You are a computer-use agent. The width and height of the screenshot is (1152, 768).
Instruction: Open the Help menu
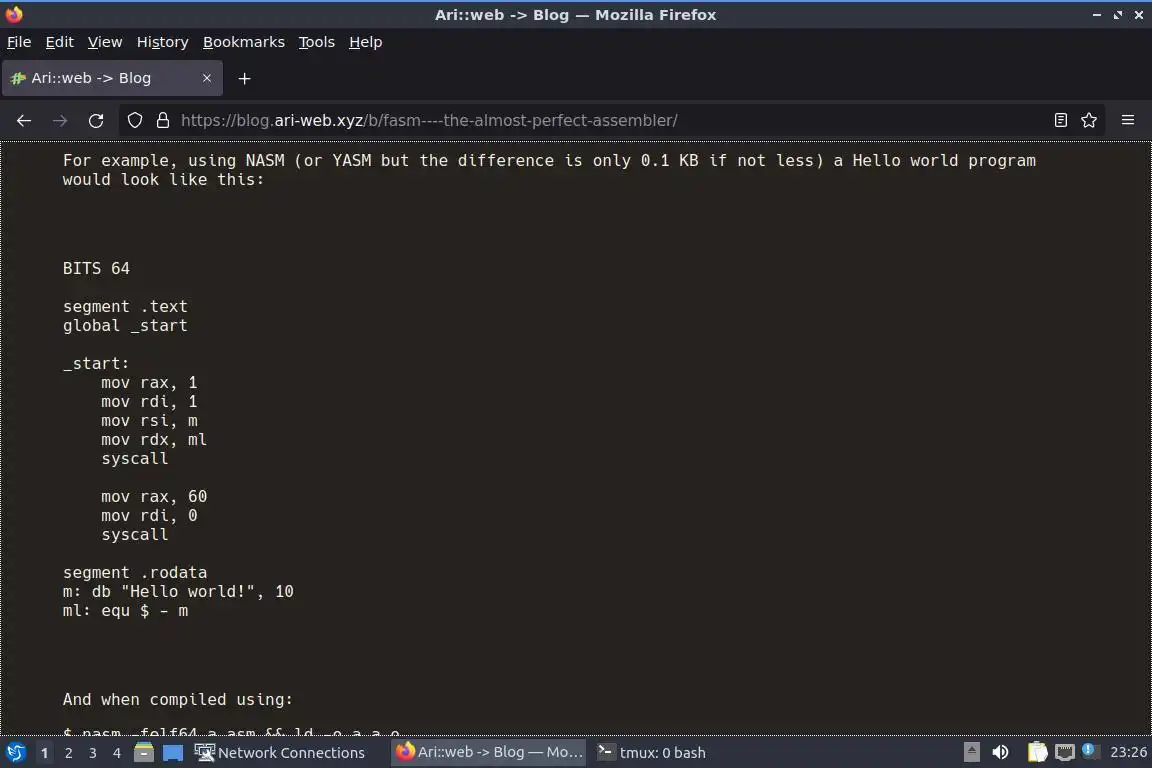[x=365, y=42]
